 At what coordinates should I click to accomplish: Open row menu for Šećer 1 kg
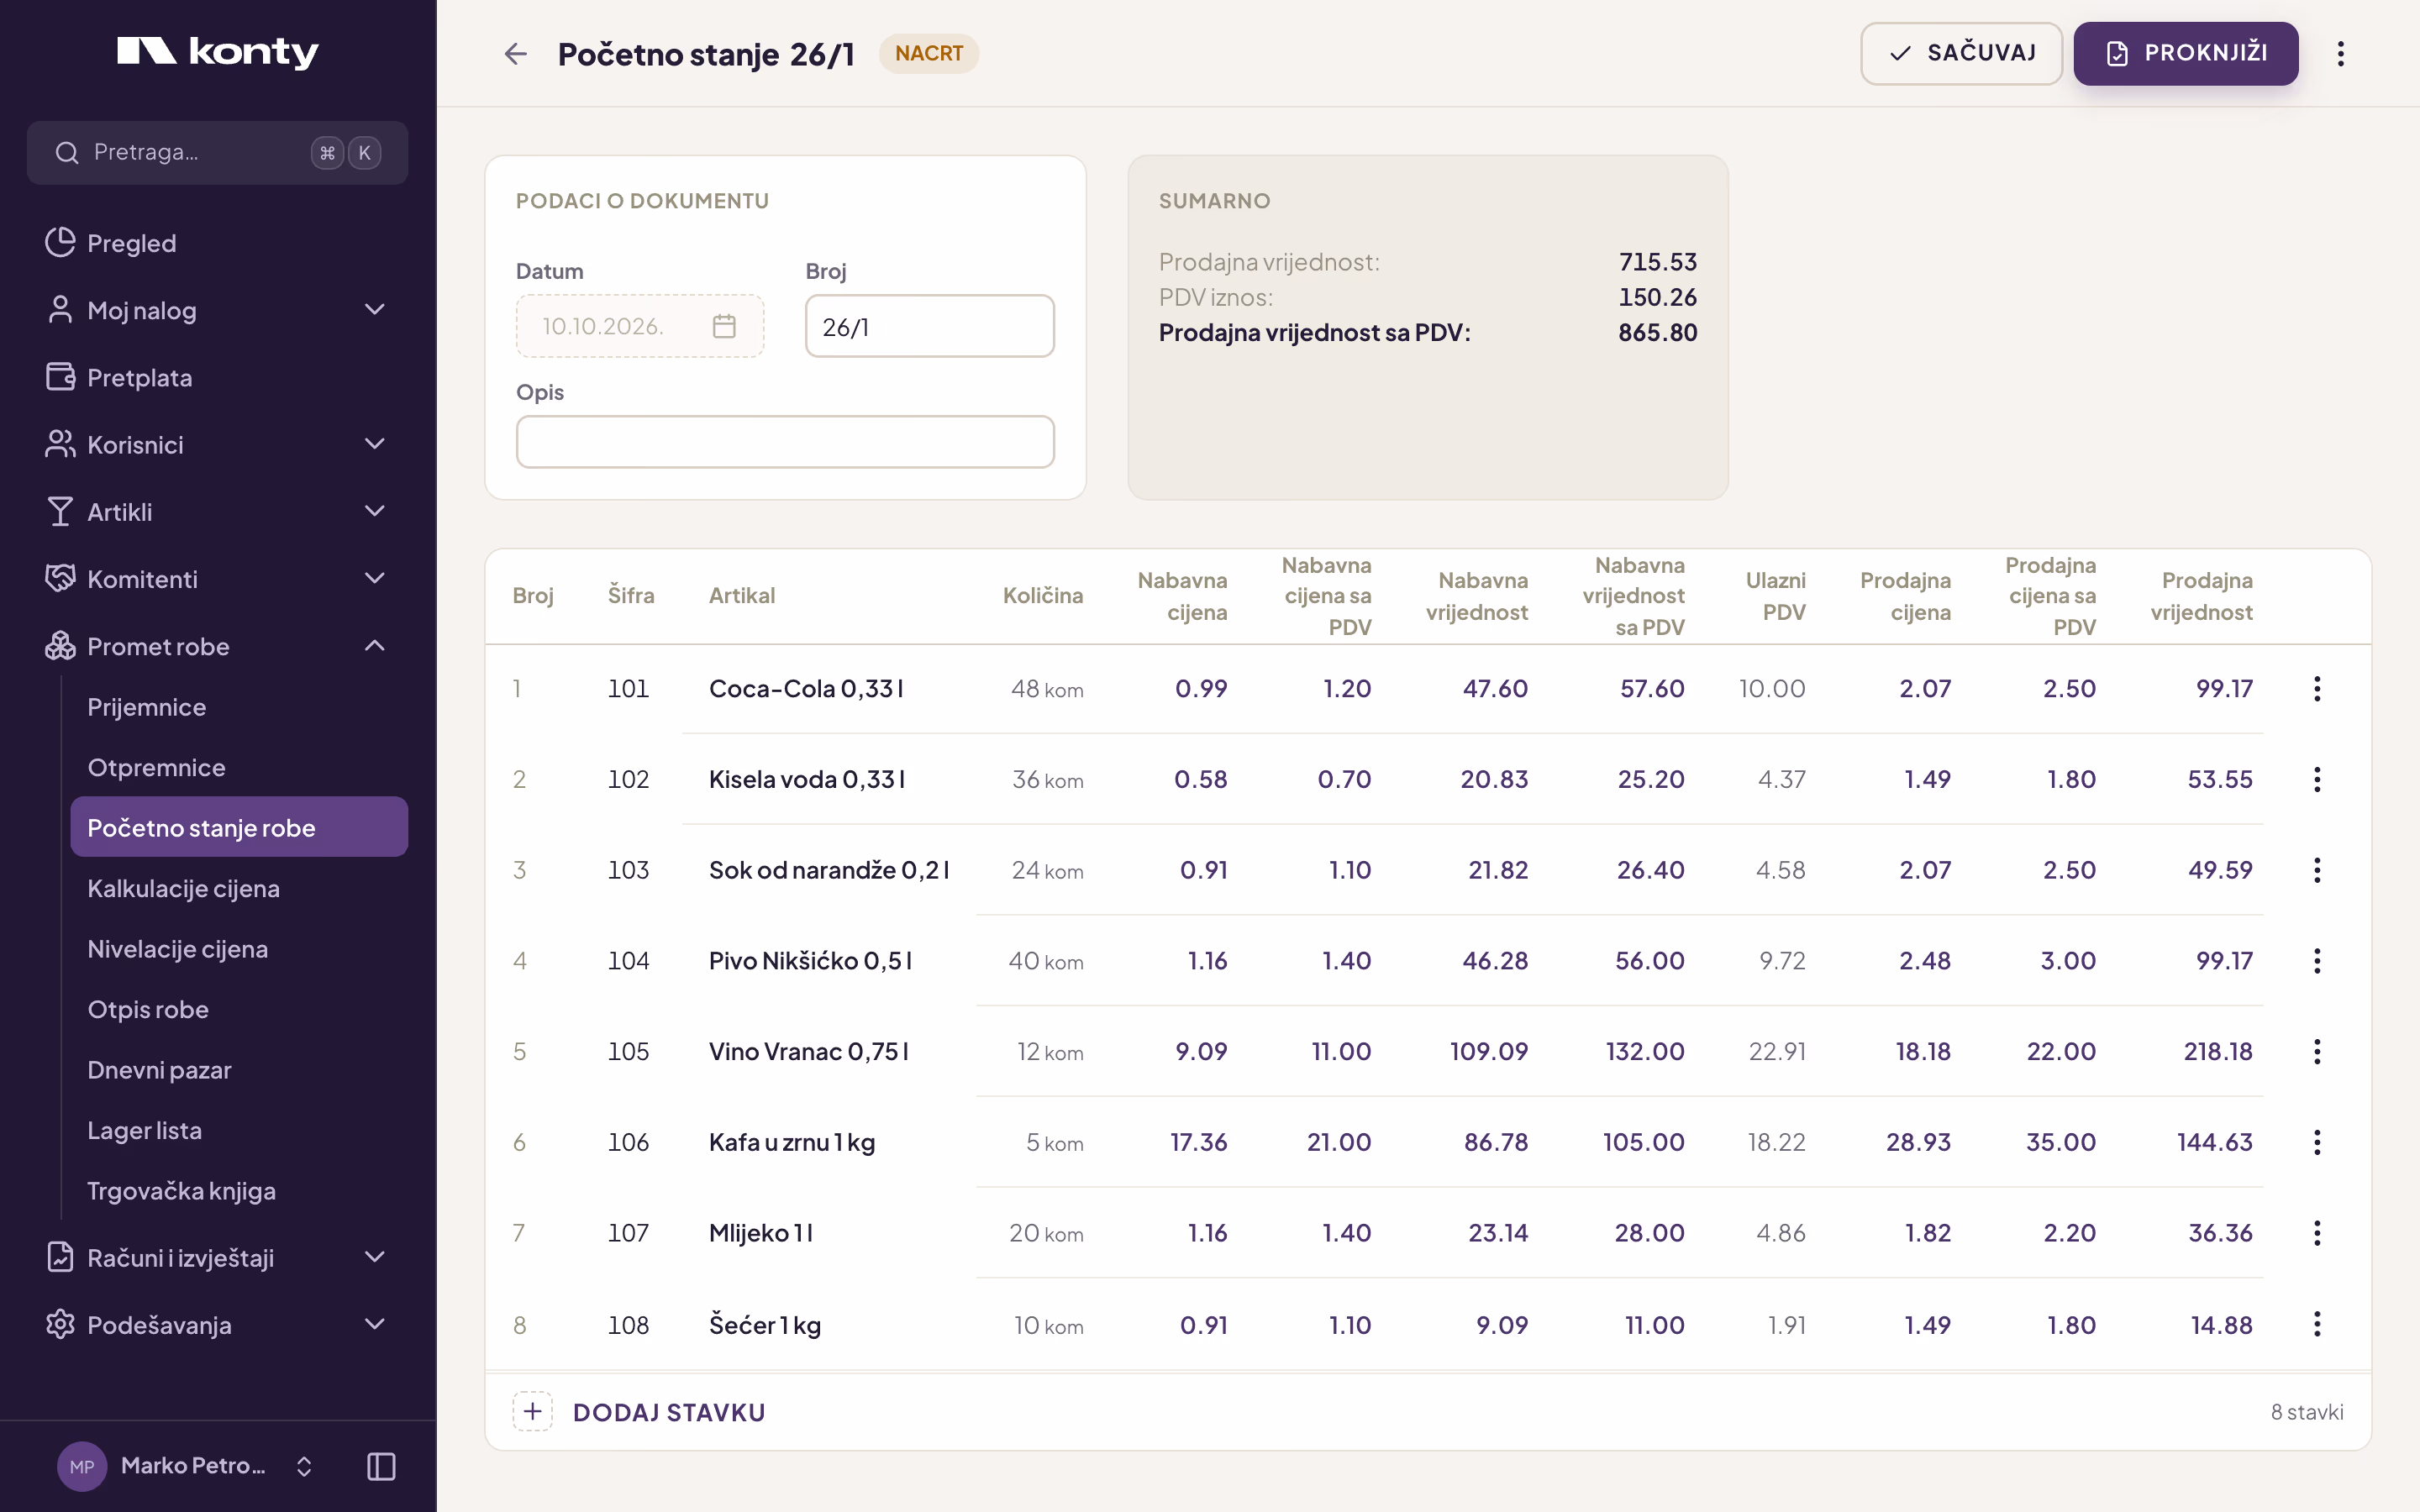click(2316, 1324)
